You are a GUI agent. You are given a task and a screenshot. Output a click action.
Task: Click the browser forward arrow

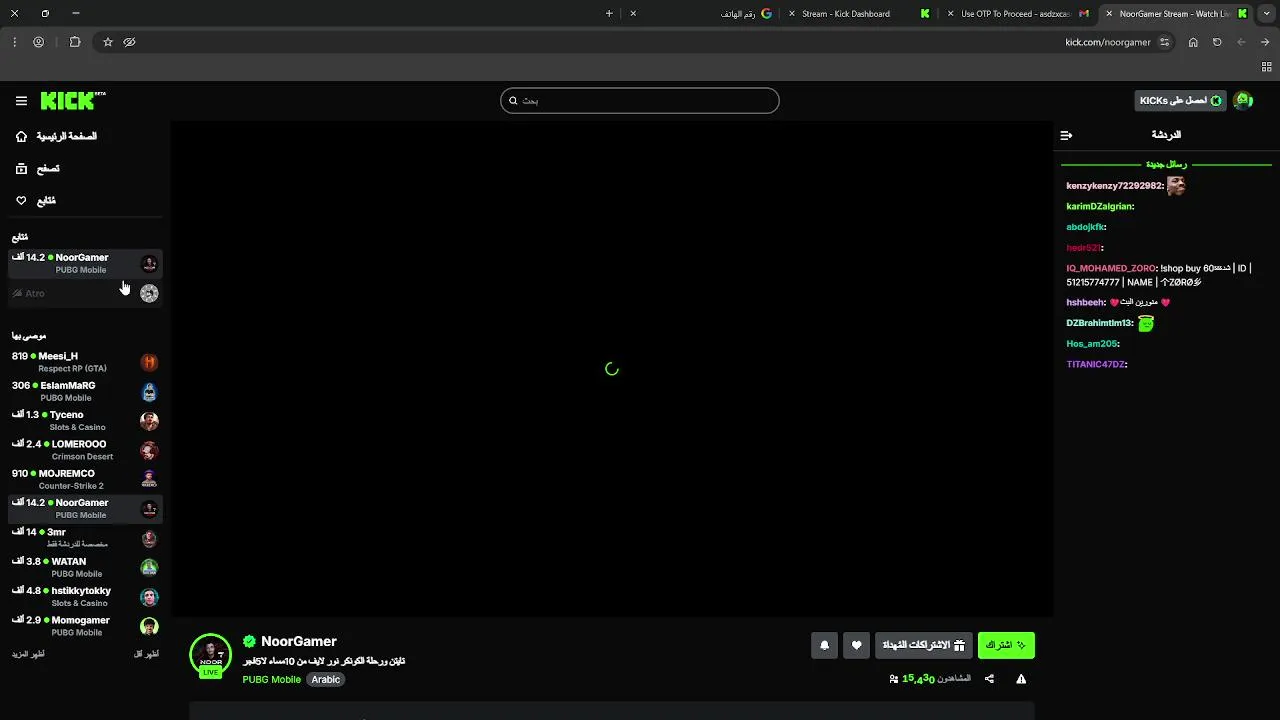click(x=1265, y=42)
